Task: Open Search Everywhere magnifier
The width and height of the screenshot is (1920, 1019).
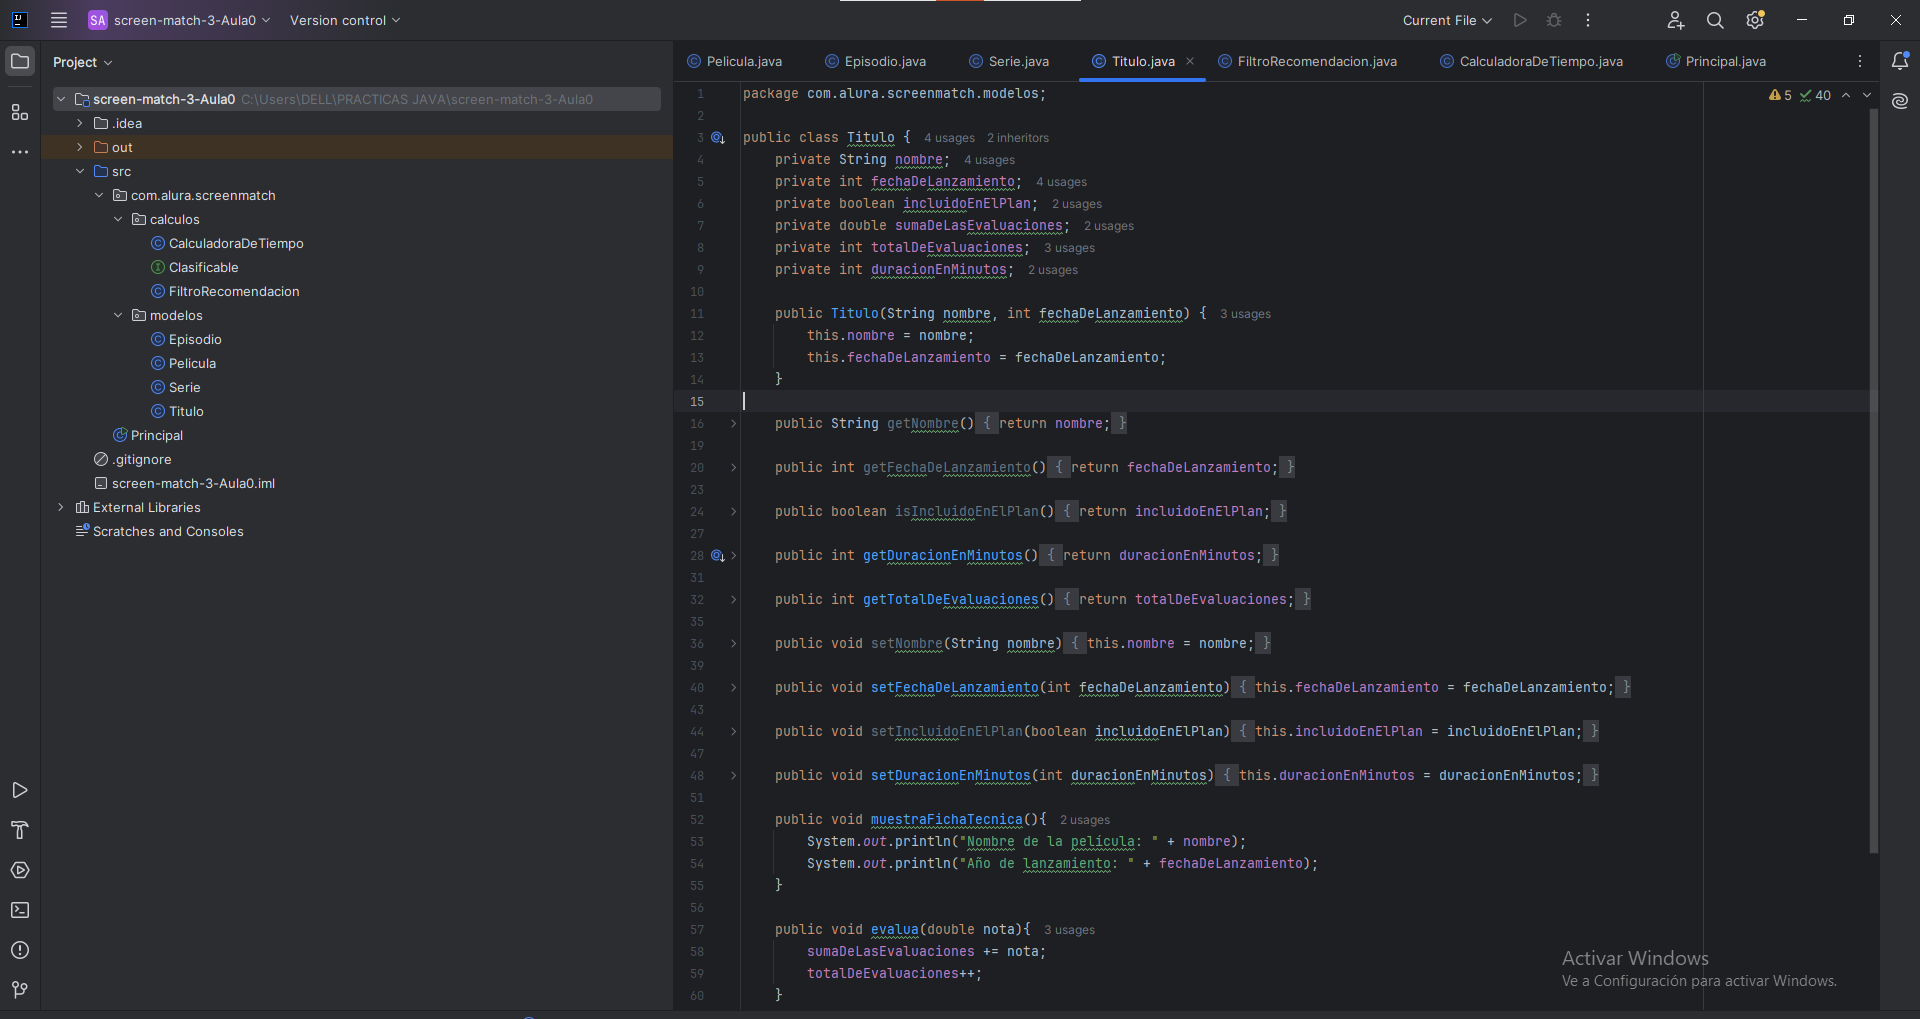Action: click(1715, 20)
